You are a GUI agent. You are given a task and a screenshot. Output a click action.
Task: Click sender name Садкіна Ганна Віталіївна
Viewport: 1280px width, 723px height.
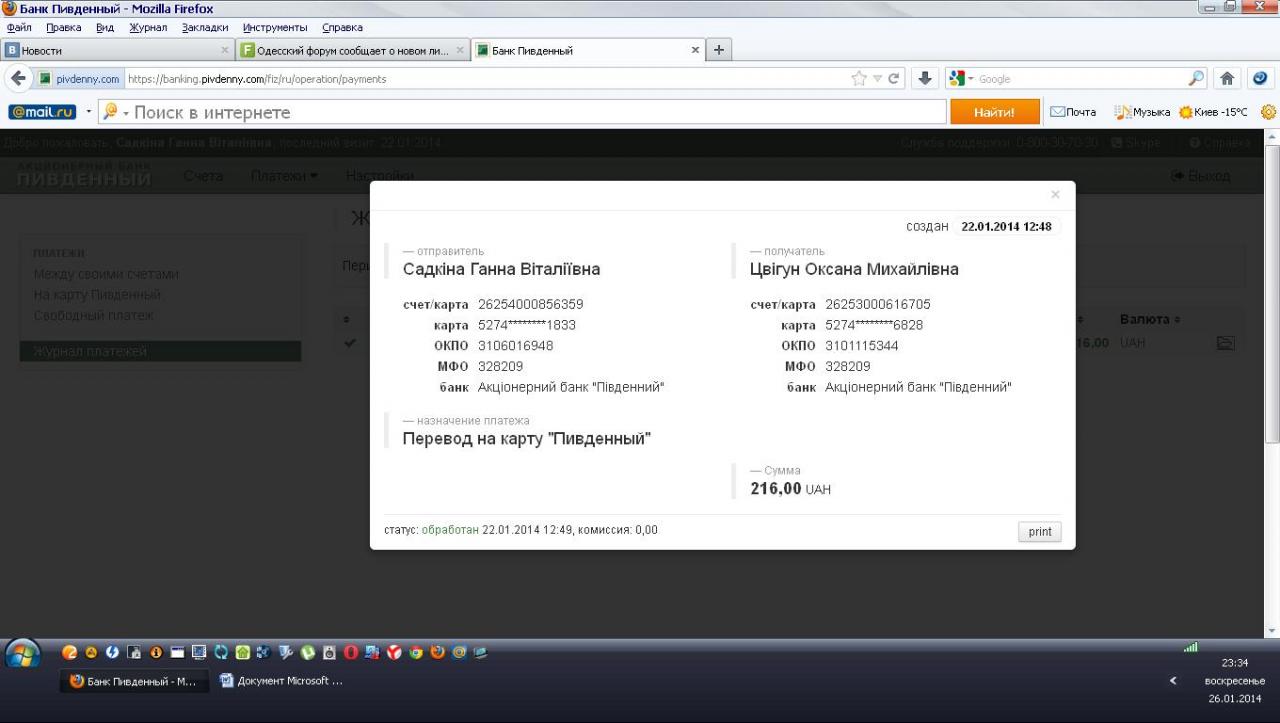pos(501,269)
